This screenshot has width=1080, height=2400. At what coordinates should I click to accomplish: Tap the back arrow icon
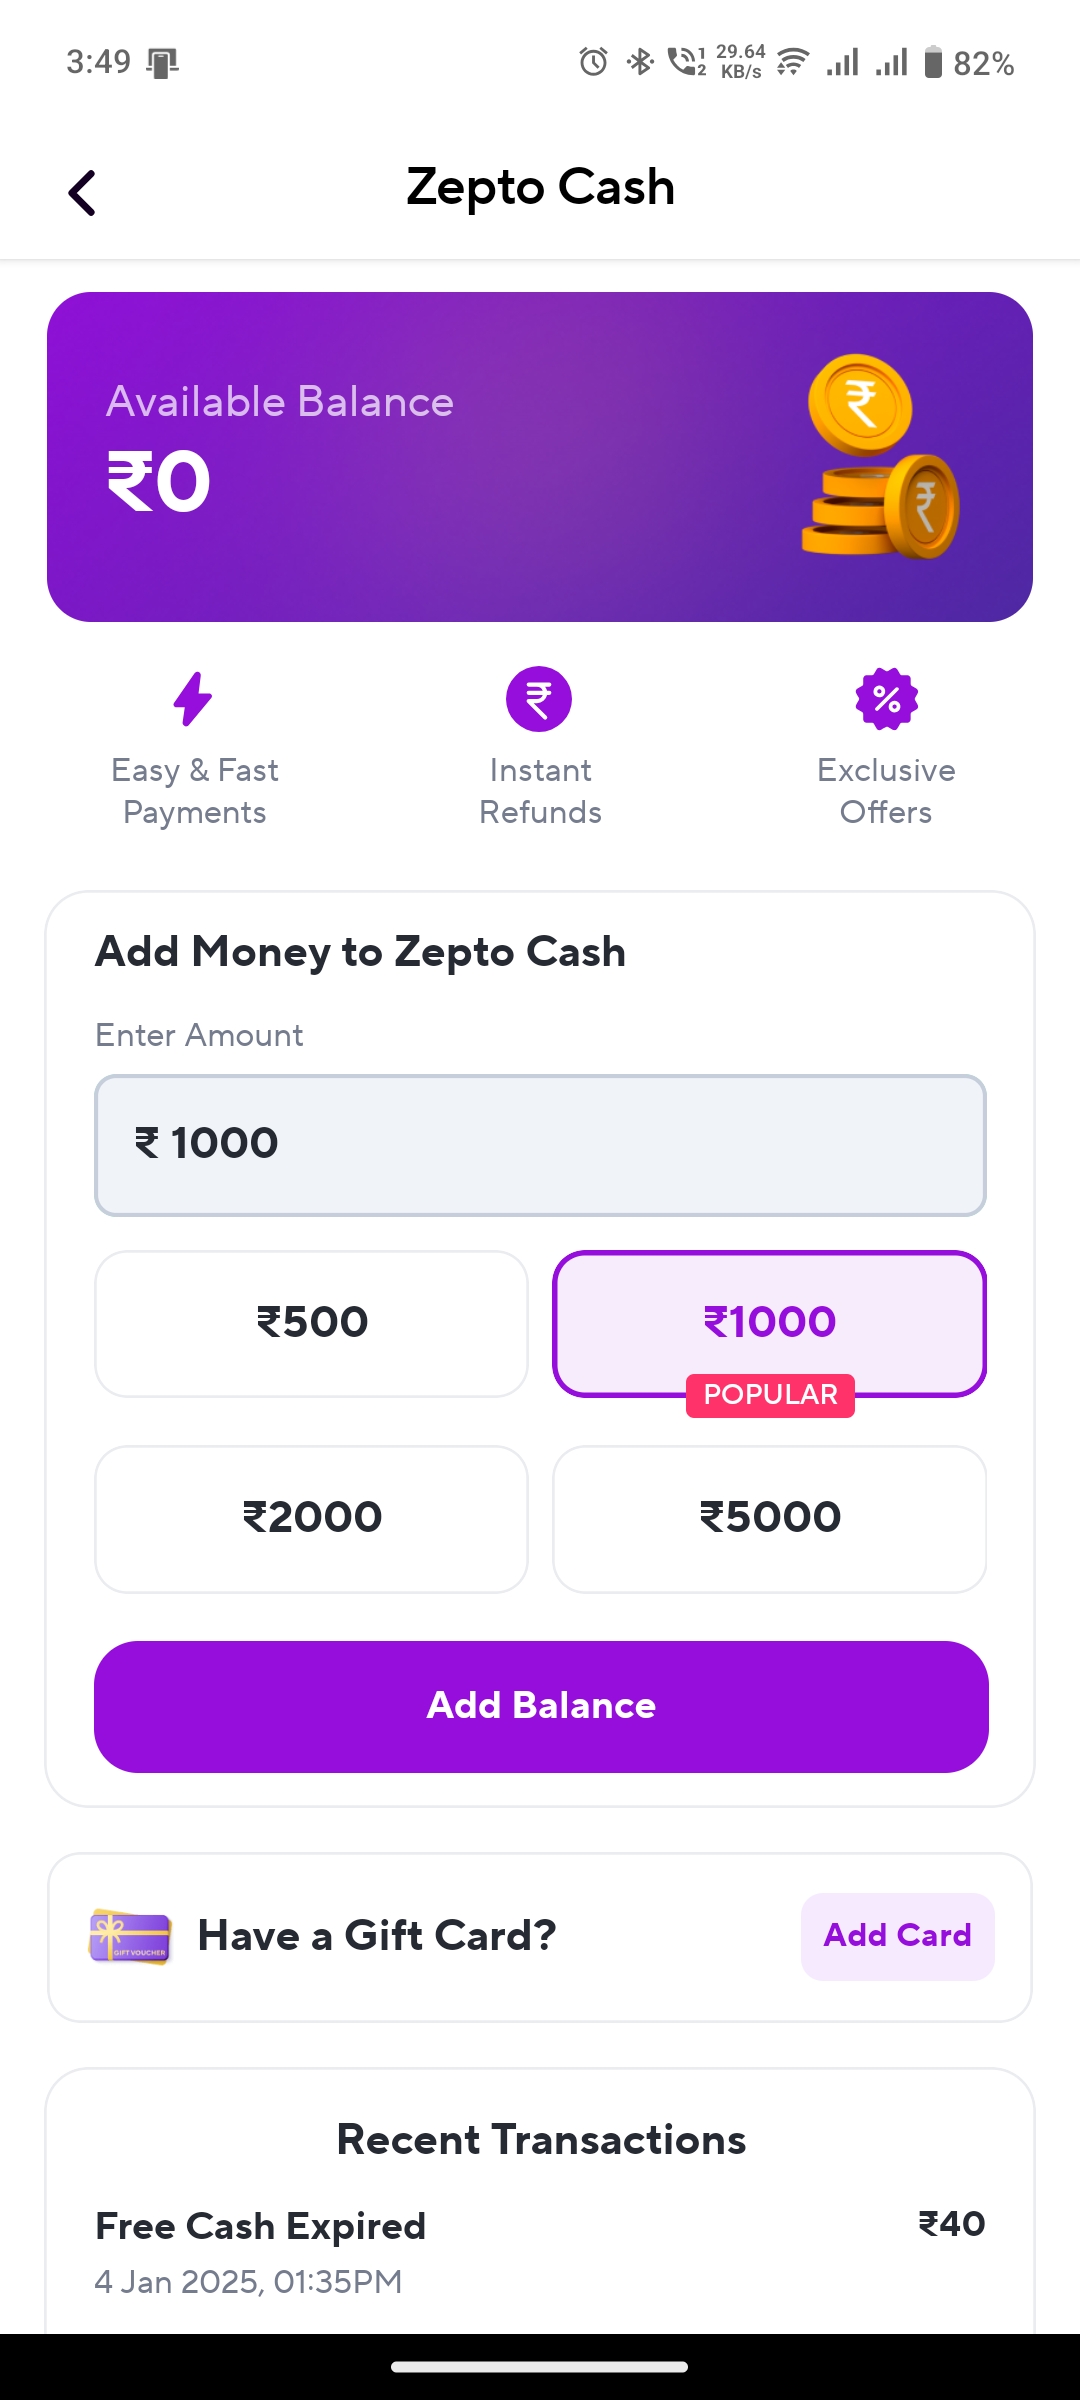click(82, 192)
